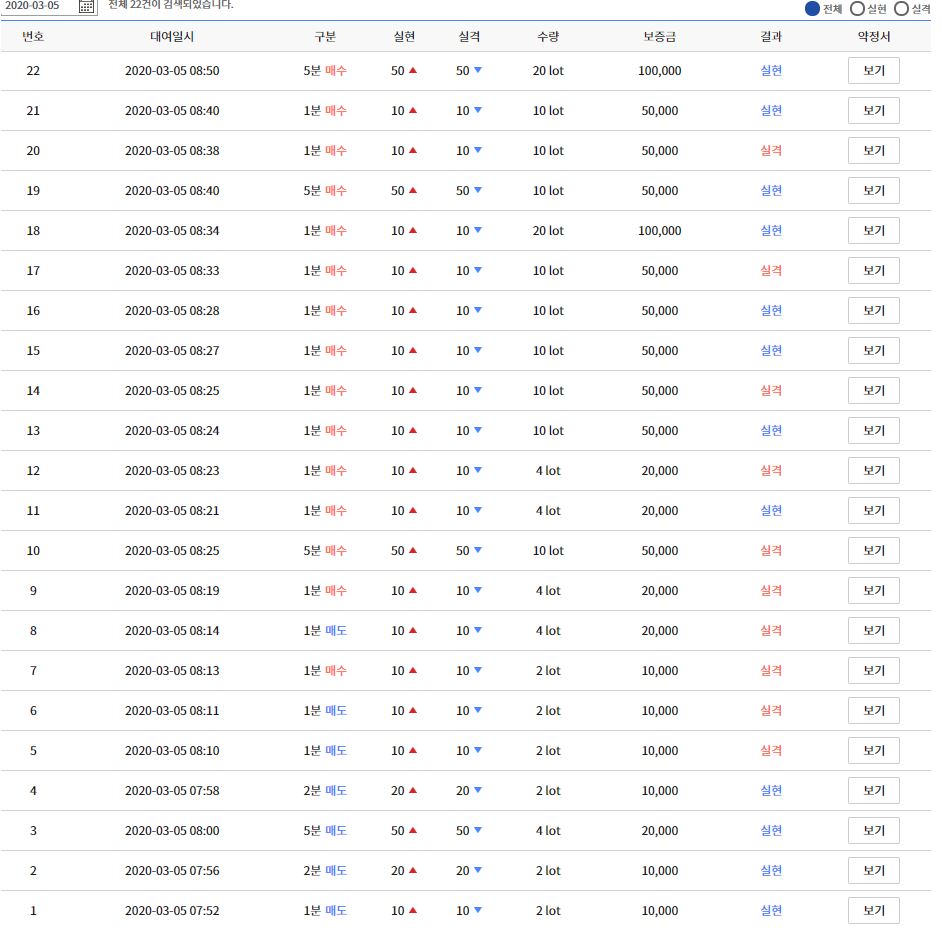
Task: Open 보기 for row 15
Action: click(874, 350)
